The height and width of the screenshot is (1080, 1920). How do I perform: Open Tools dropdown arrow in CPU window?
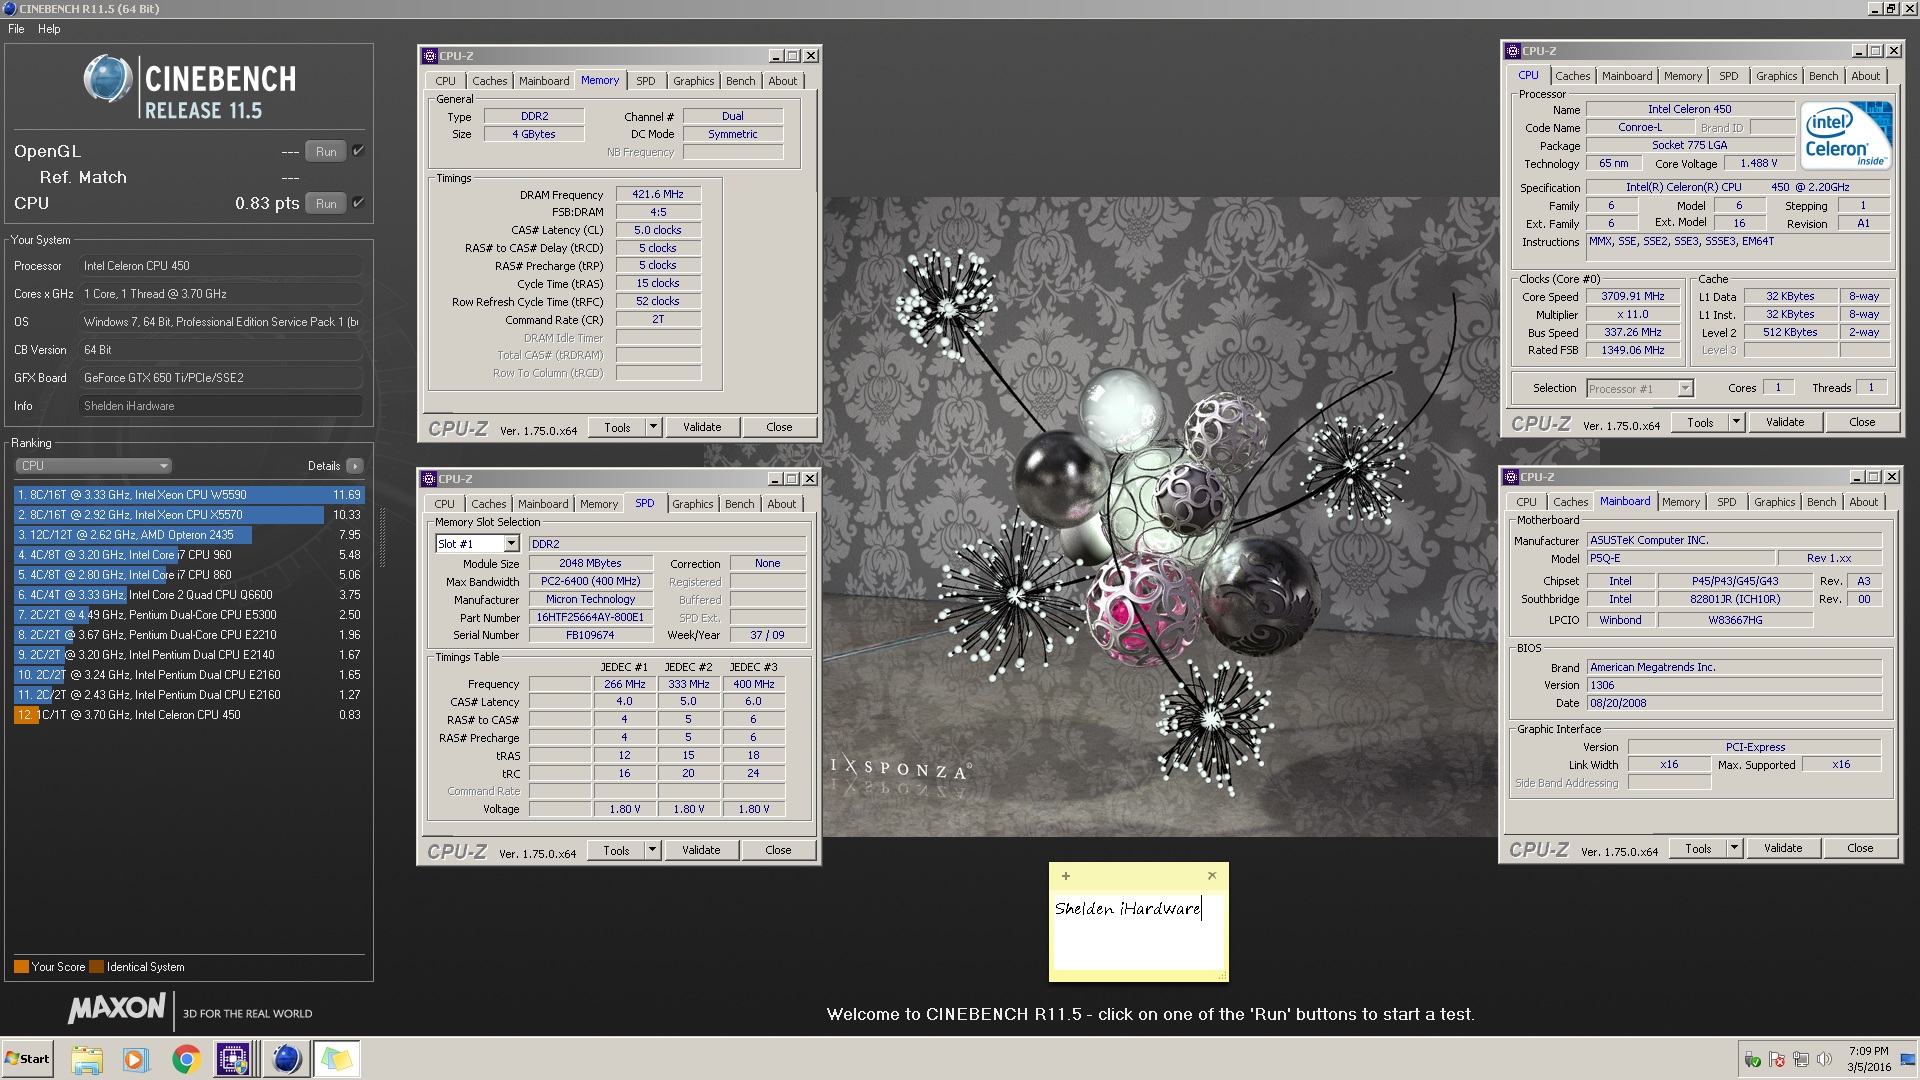tap(1736, 422)
